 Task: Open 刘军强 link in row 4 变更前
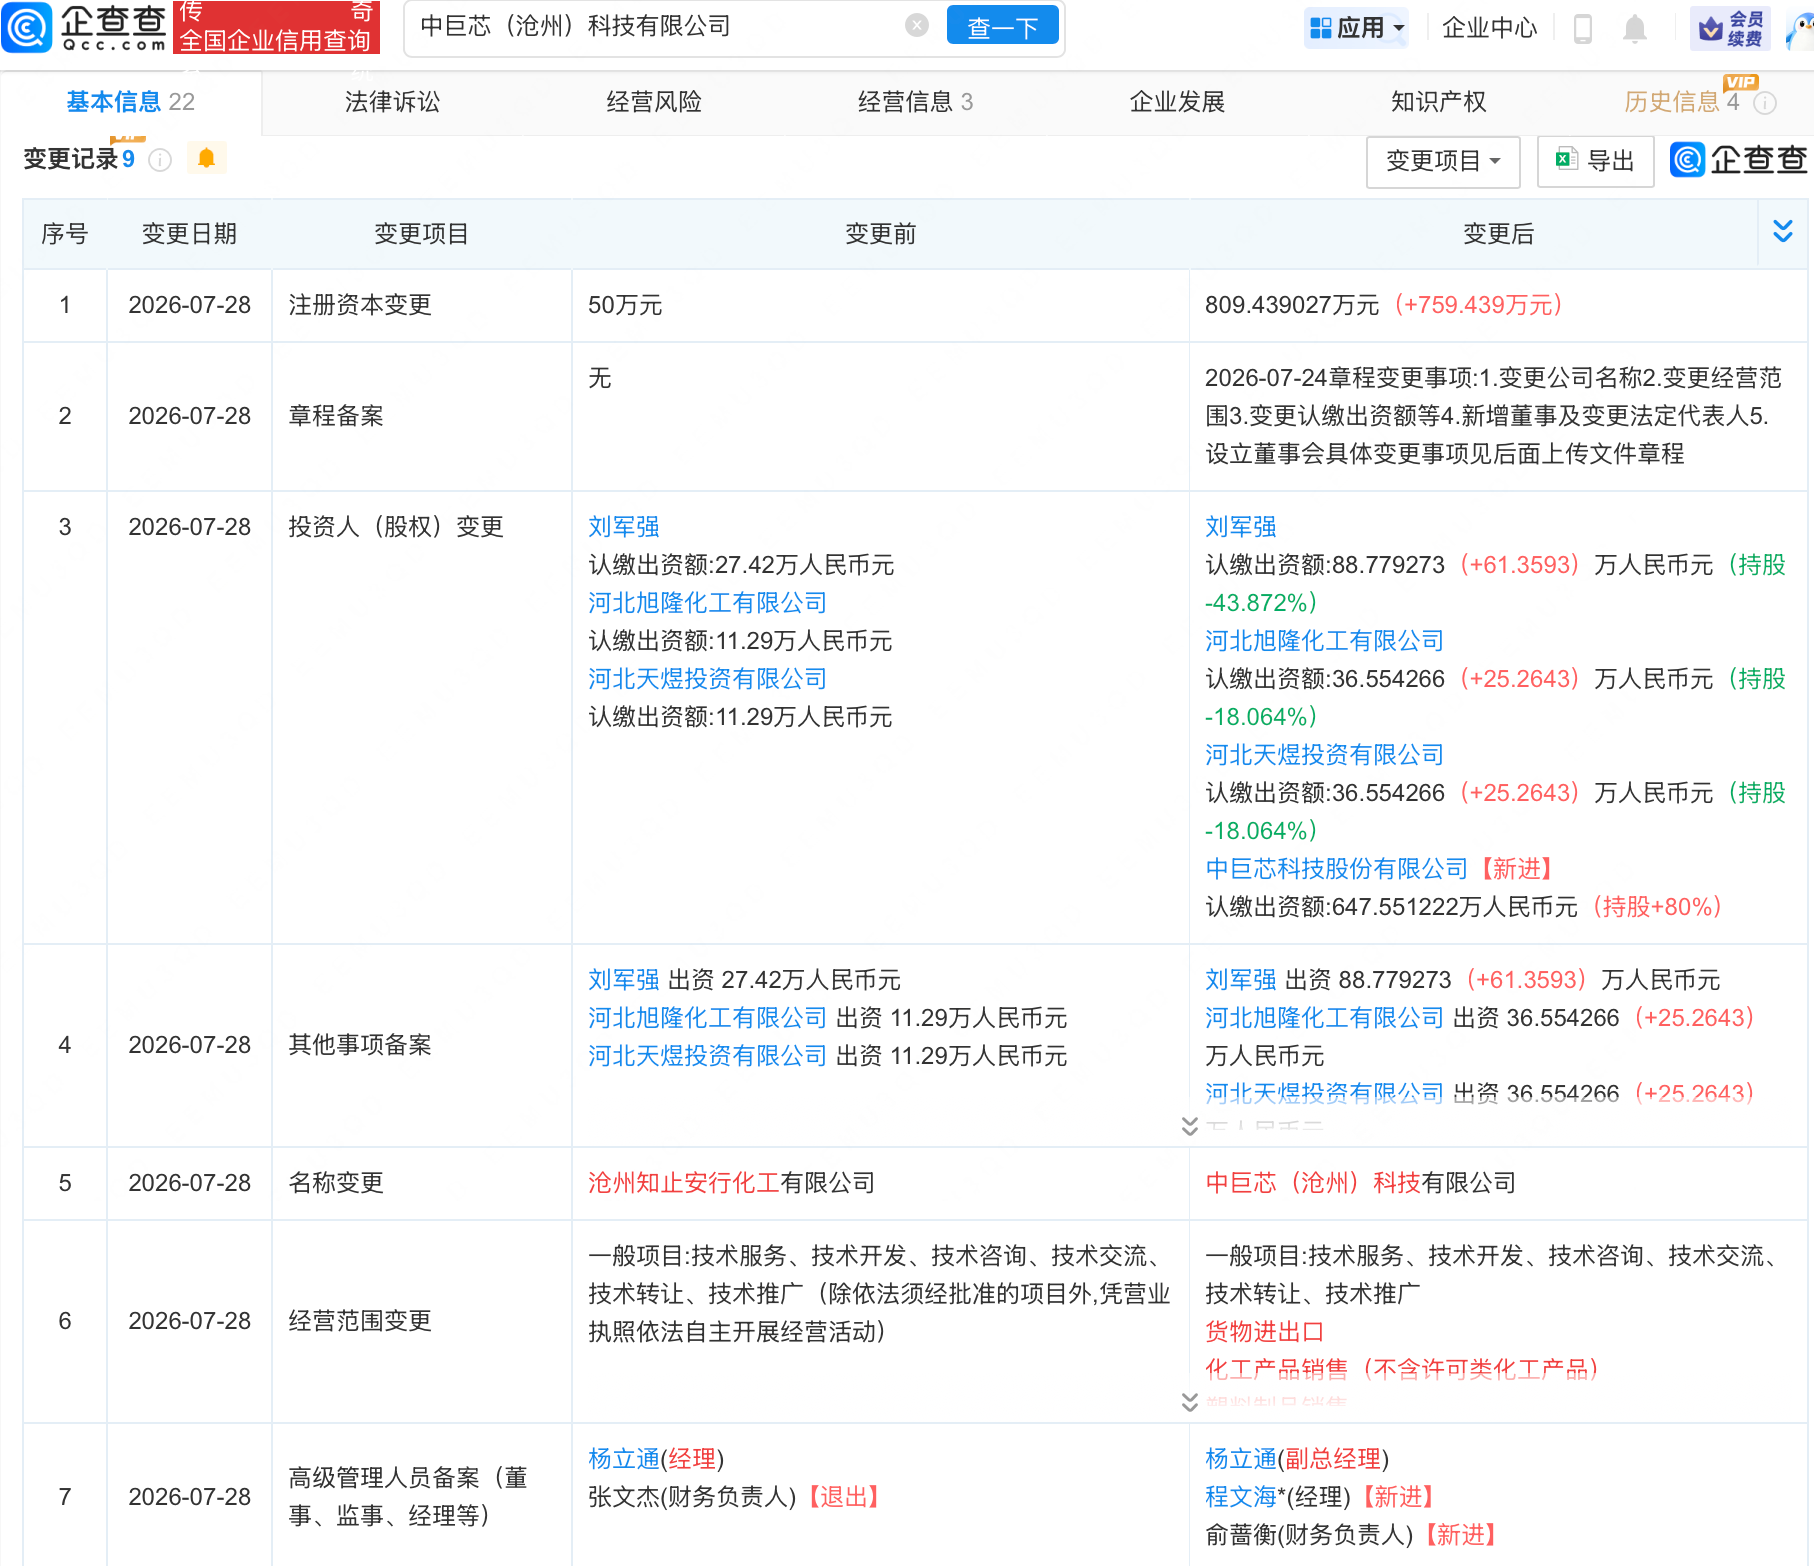(623, 980)
